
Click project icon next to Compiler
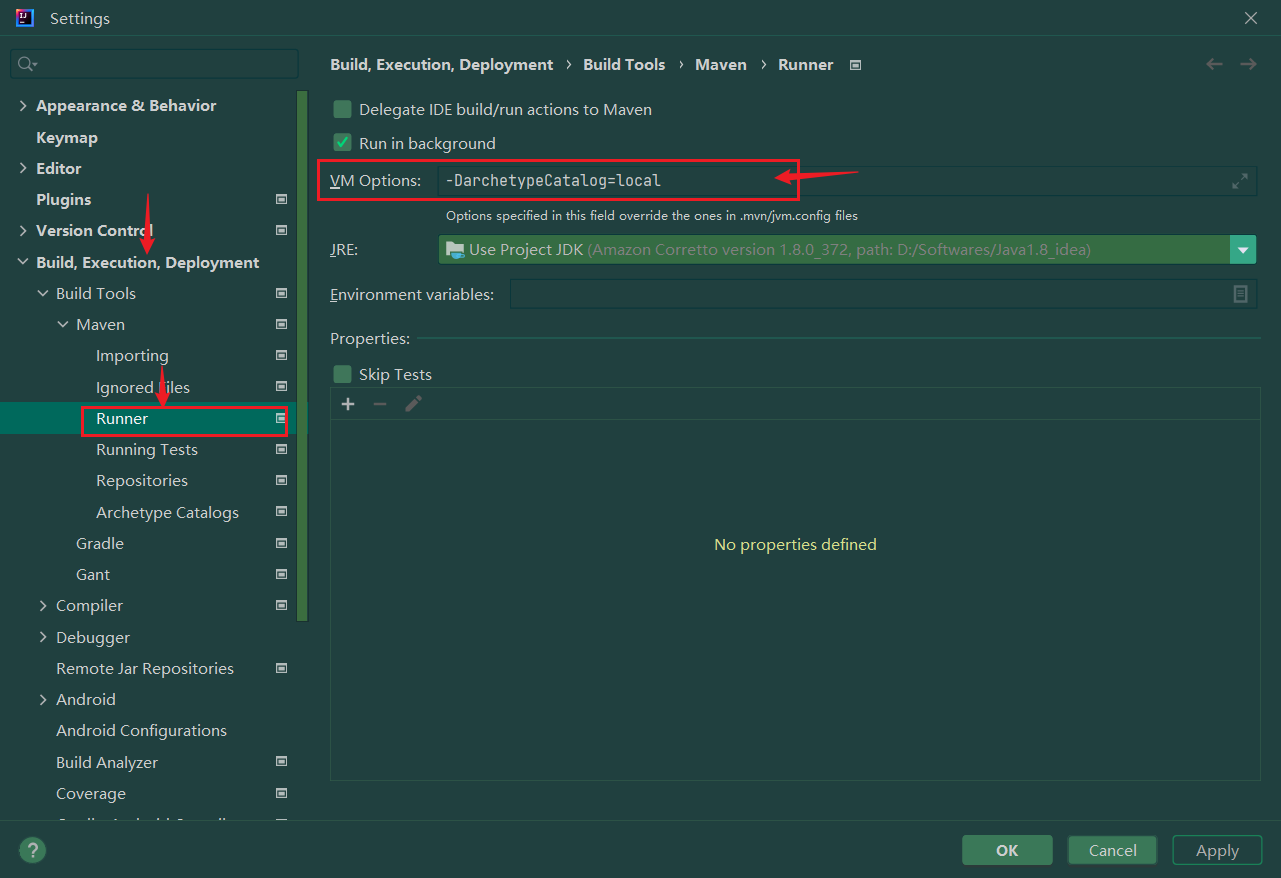click(x=281, y=606)
